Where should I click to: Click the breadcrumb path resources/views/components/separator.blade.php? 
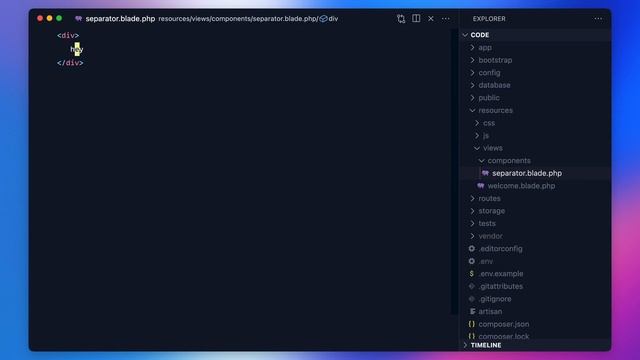pos(238,19)
